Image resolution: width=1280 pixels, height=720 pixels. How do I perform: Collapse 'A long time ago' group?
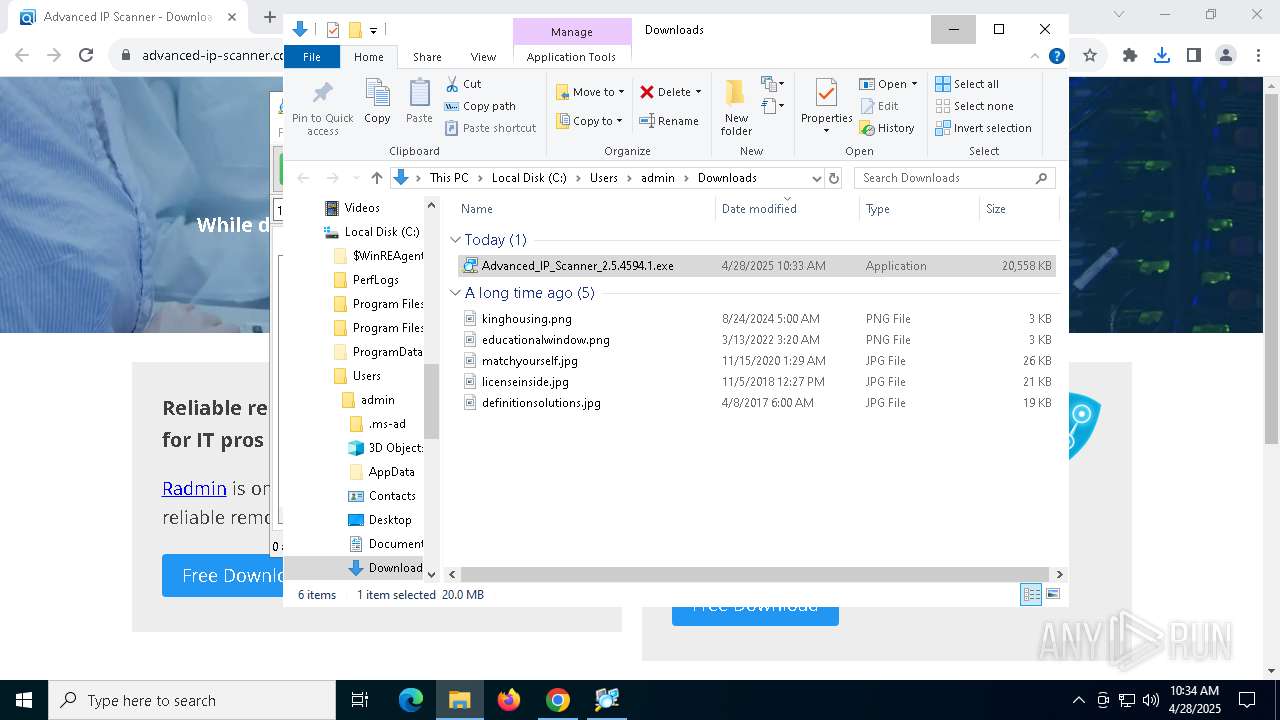(x=456, y=293)
